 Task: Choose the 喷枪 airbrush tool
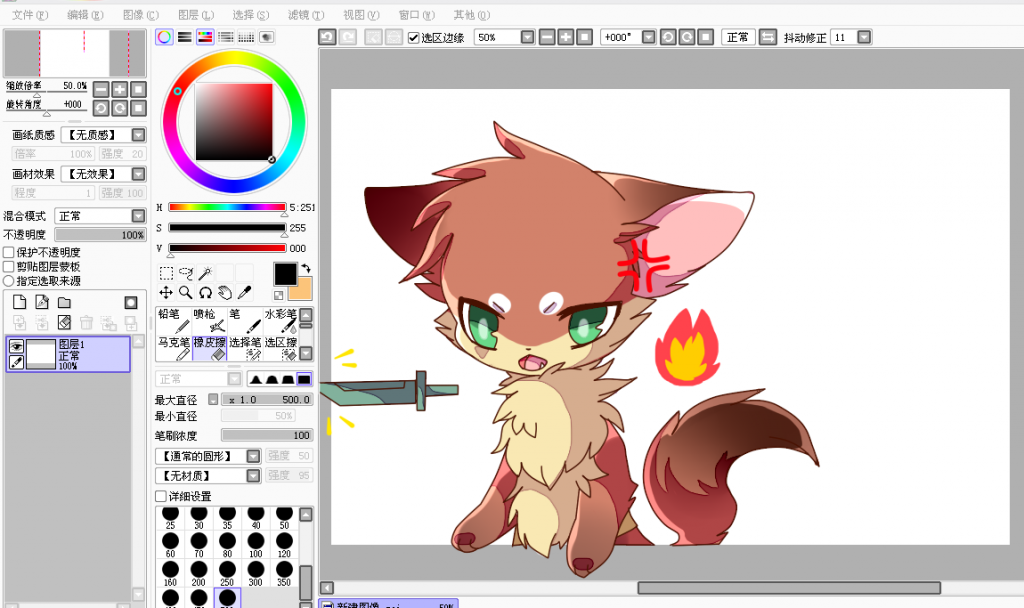[x=209, y=321]
